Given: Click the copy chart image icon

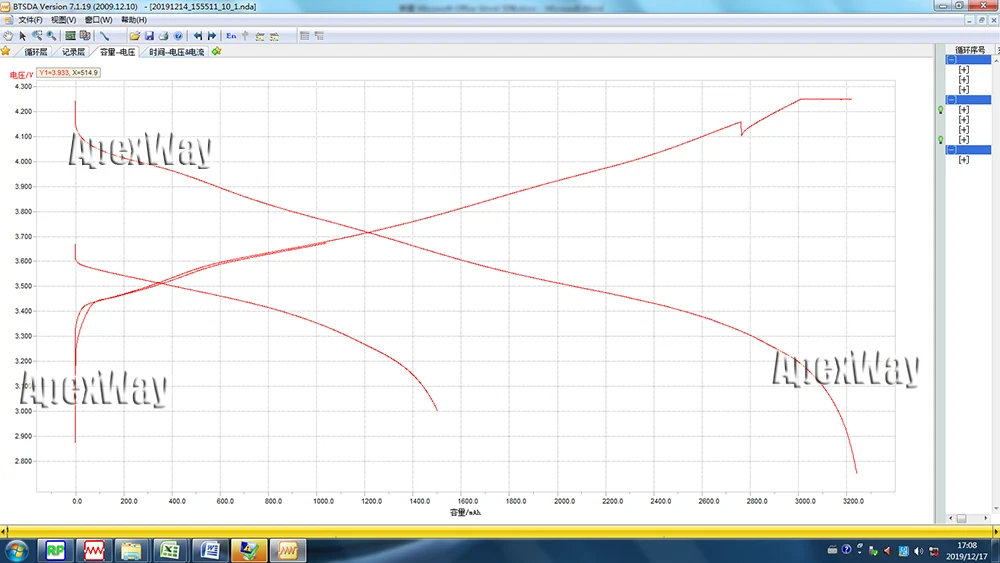Looking at the screenshot, I should tap(85, 36).
